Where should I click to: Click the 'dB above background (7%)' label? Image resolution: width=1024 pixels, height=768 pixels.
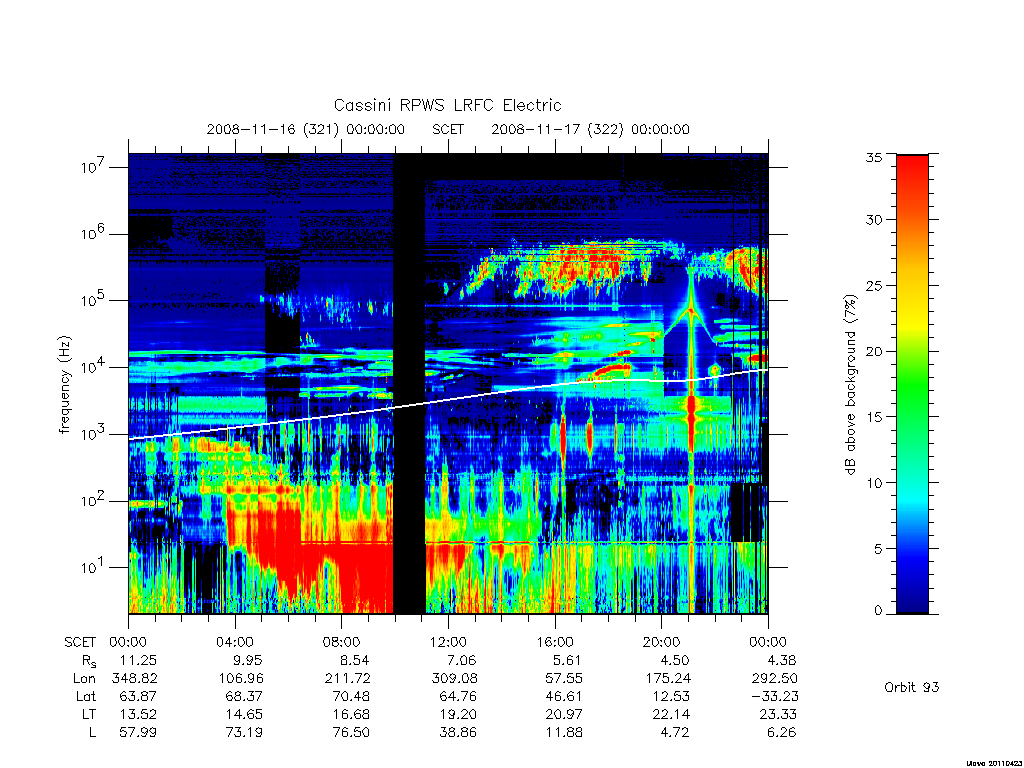coord(850,384)
